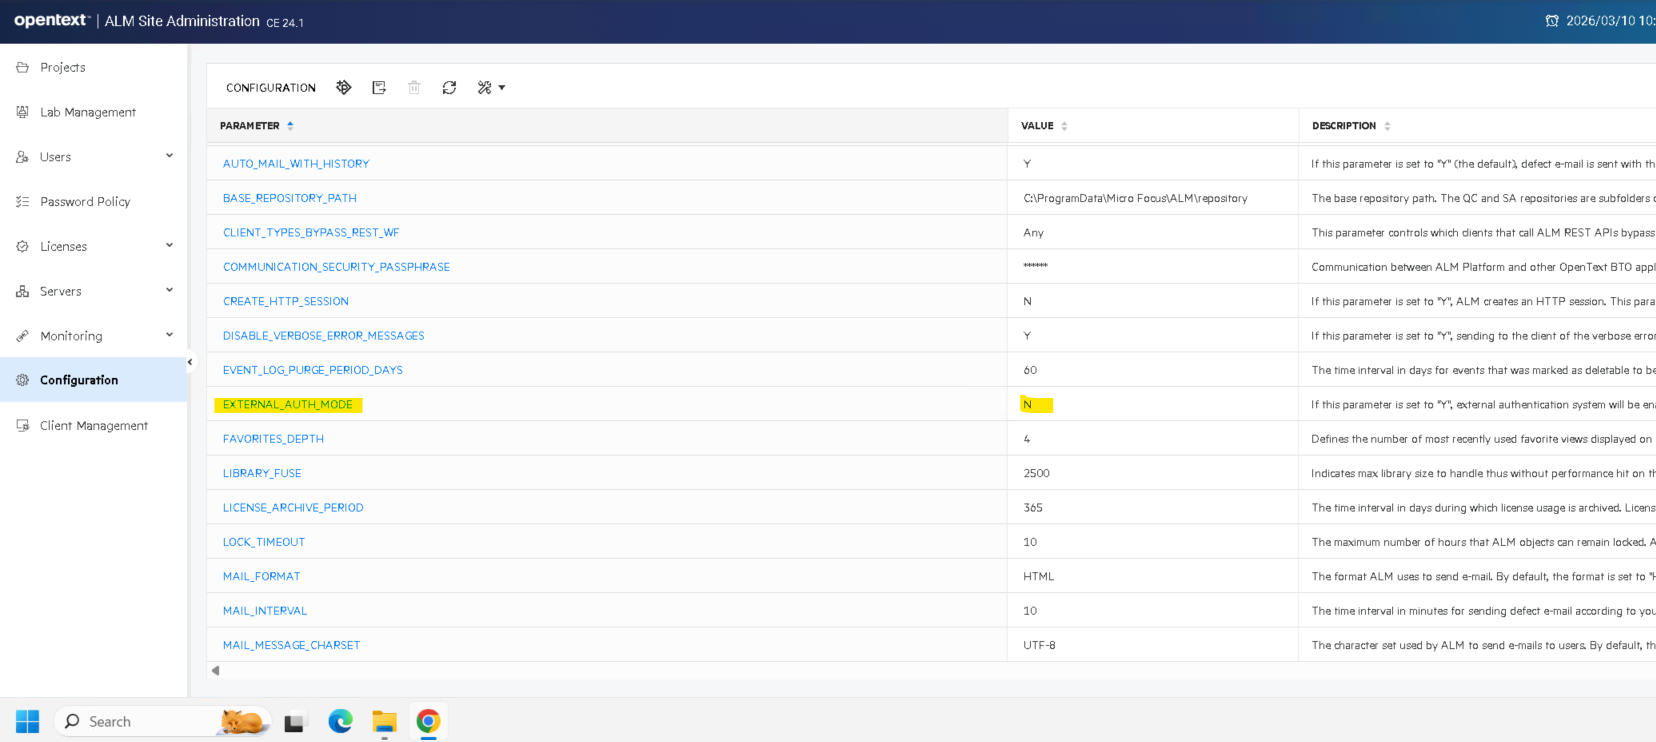Click the VALUE column sort icon
1656x742 pixels.
pos(1064,126)
